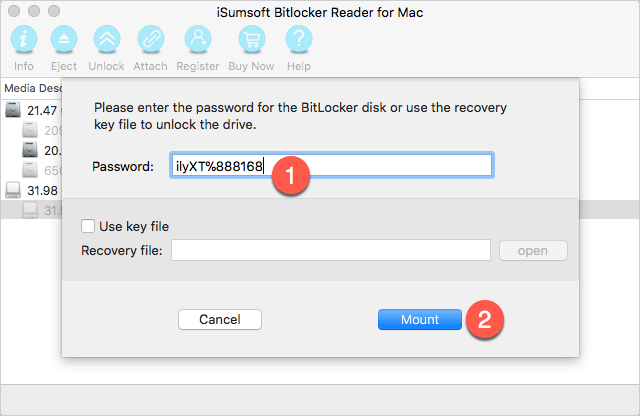
Task: Minimize the Bitlocker Reader window
Action: [x=33, y=10]
